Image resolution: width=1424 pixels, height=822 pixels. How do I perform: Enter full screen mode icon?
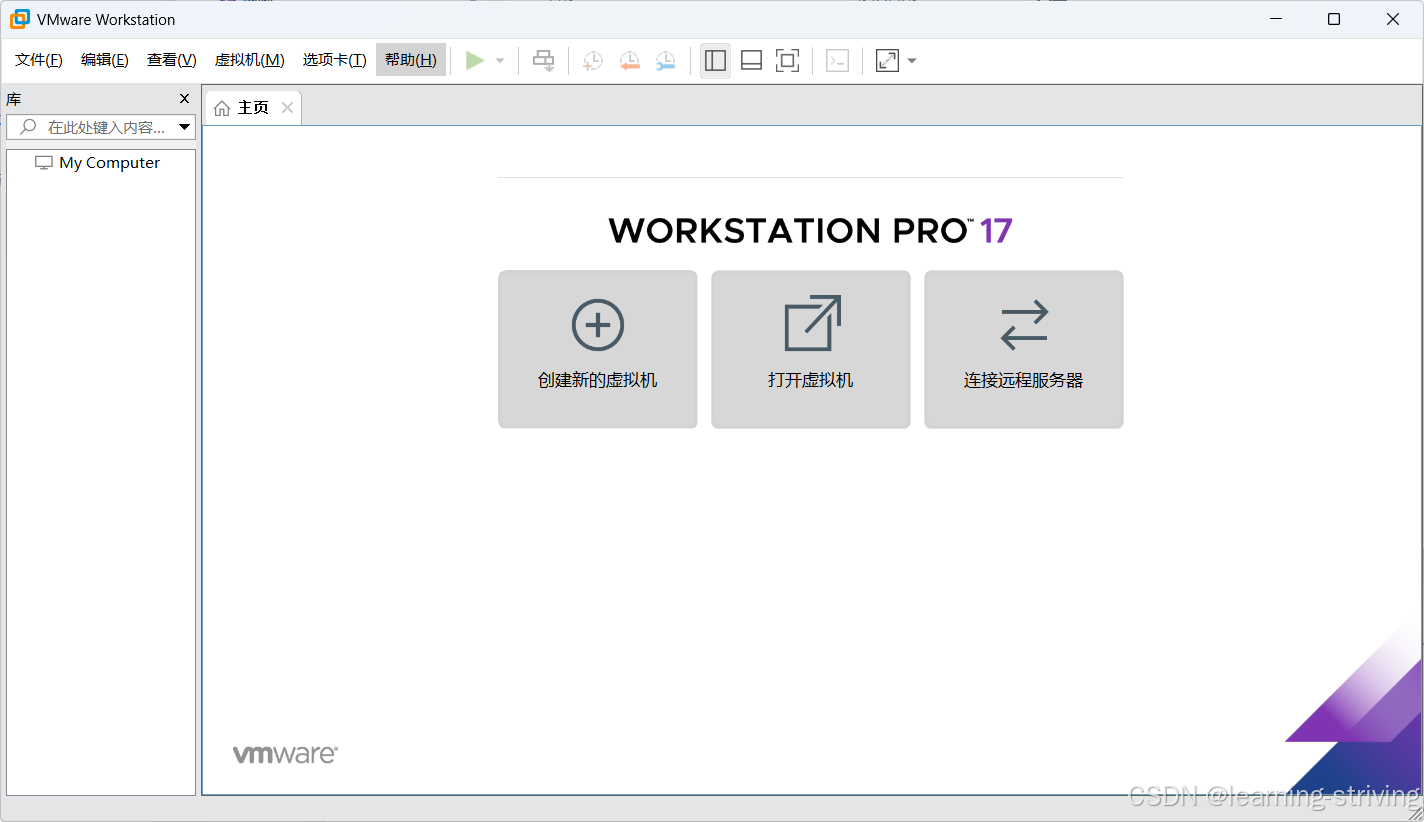tap(788, 61)
